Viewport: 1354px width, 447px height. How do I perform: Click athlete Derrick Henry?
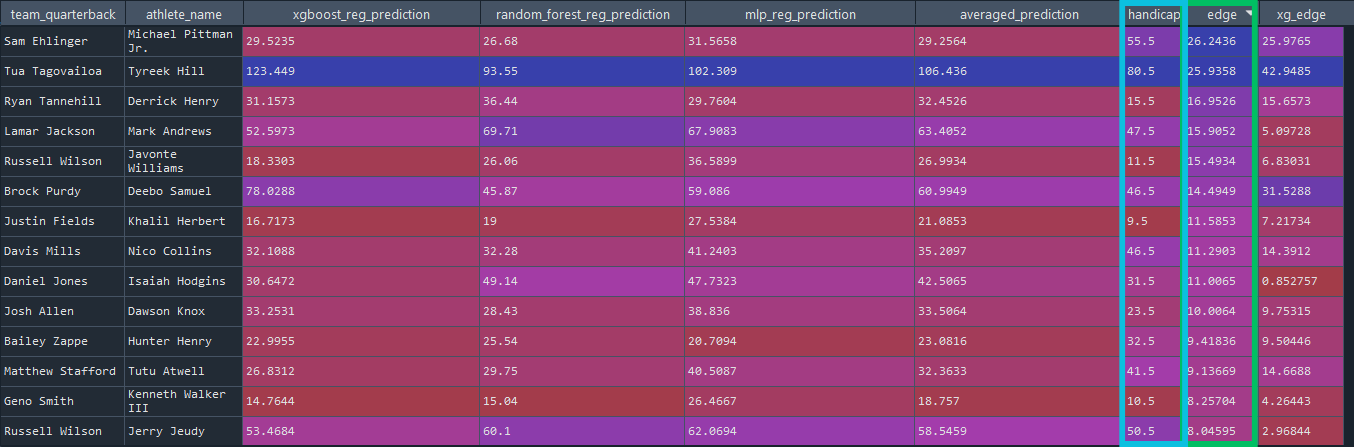tap(183, 102)
